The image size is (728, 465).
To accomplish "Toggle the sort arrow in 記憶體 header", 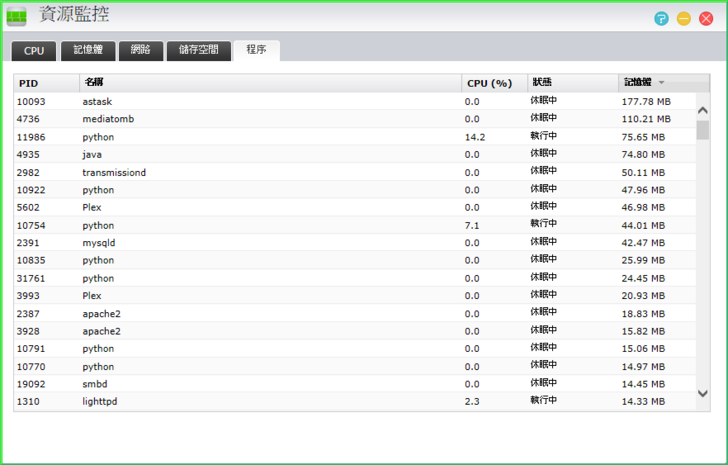I will click(x=662, y=83).
